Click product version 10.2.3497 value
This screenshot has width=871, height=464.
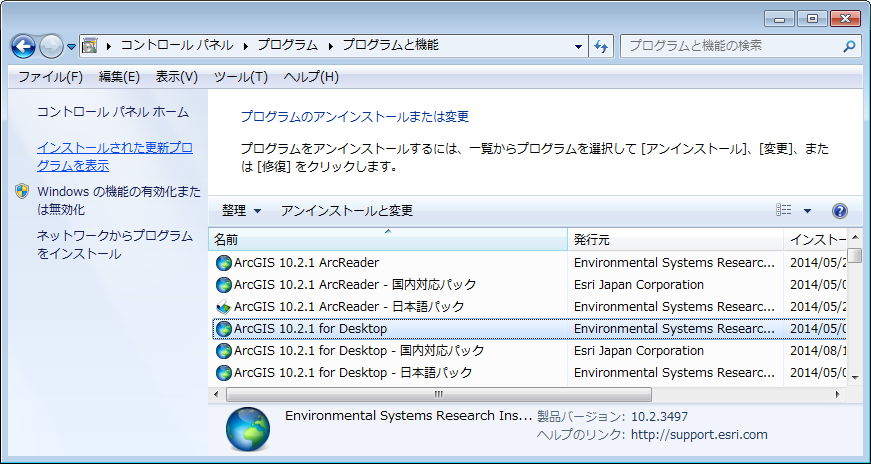pyautogui.click(x=659, y=416)
